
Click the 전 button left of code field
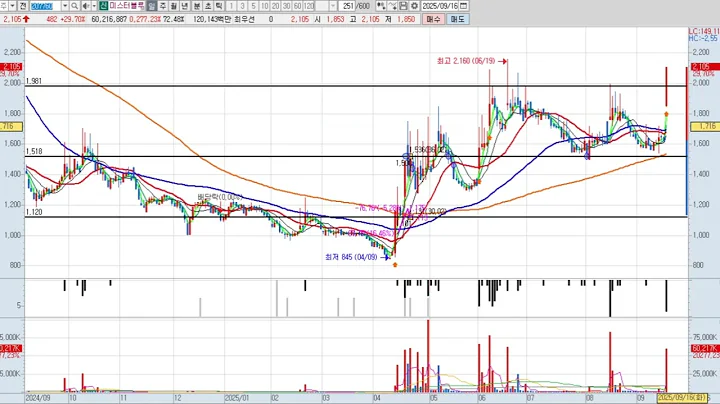[x=23, y=6]
